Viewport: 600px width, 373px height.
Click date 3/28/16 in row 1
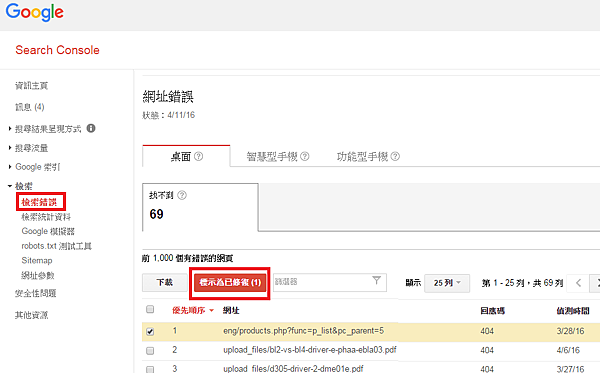pos(570,331)
